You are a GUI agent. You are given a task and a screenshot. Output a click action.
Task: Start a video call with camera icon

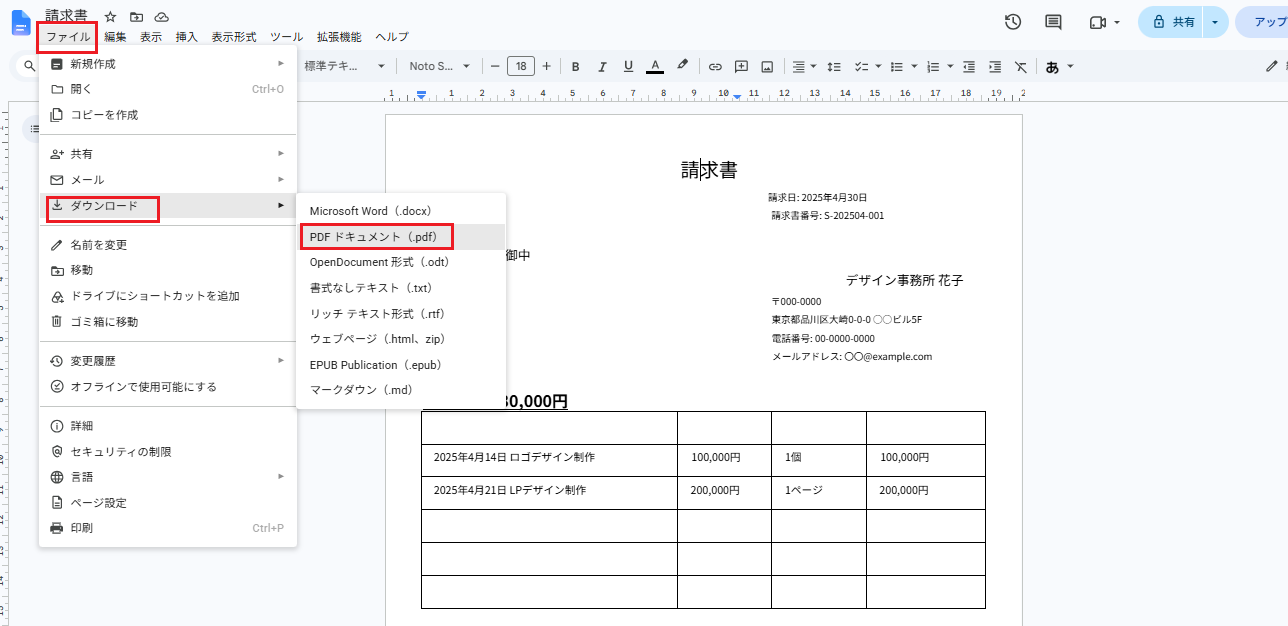(1097, 22)
